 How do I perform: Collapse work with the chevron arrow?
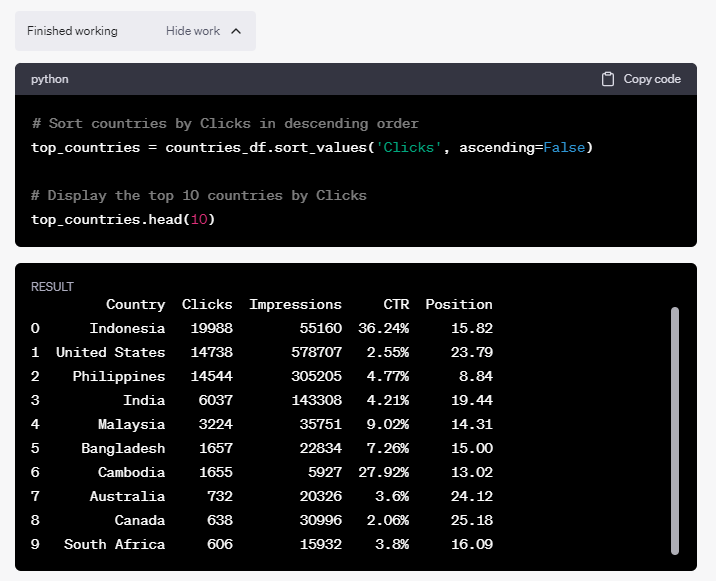click(x=236, y=31)
